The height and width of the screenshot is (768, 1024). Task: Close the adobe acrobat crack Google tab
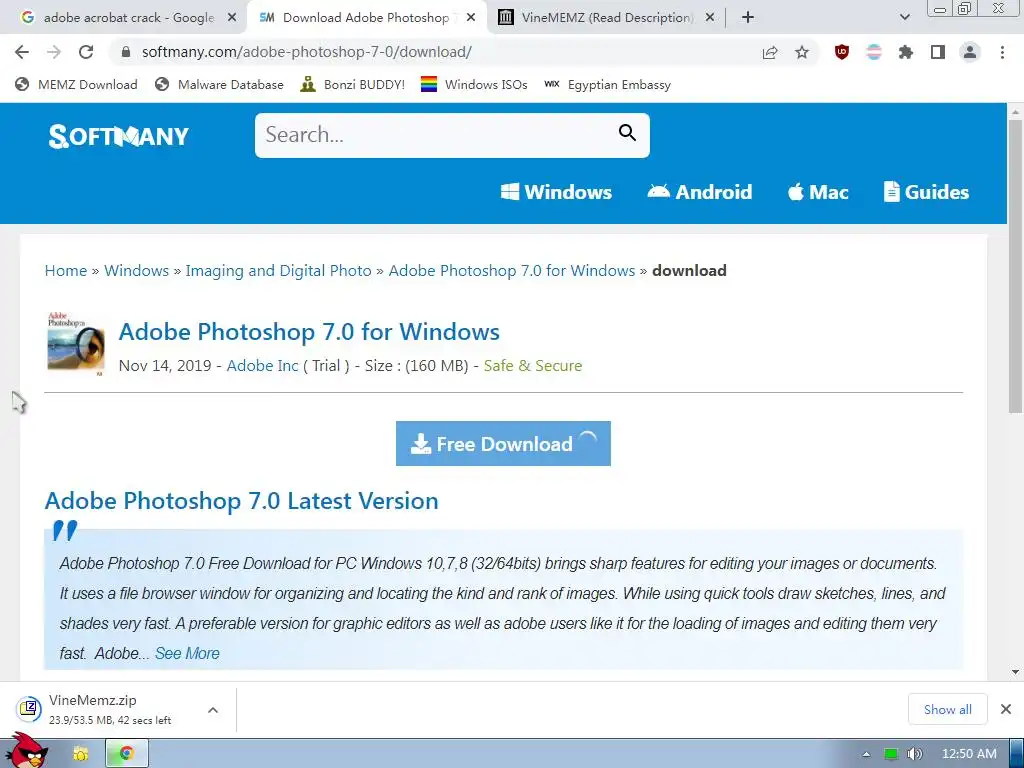coord(232,18)
